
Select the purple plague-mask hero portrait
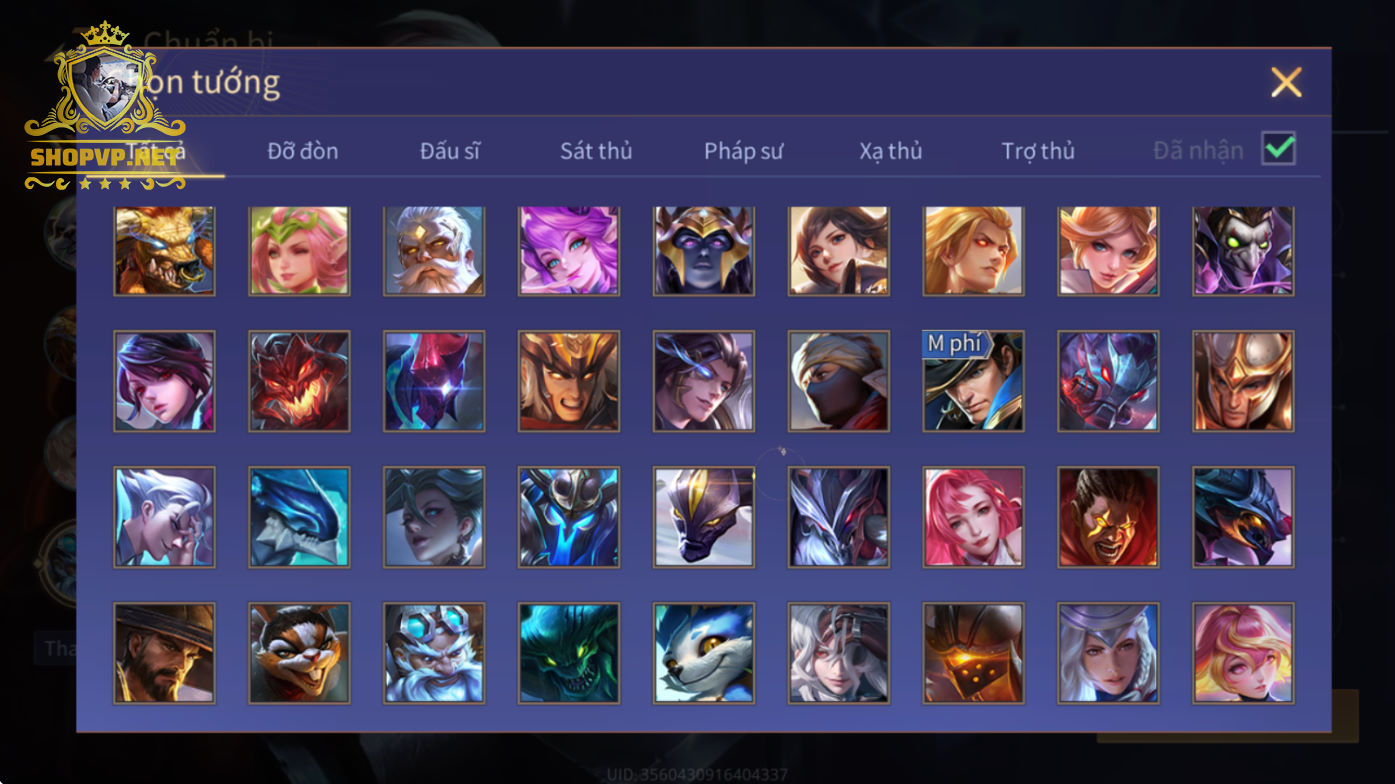point(1243,251)
